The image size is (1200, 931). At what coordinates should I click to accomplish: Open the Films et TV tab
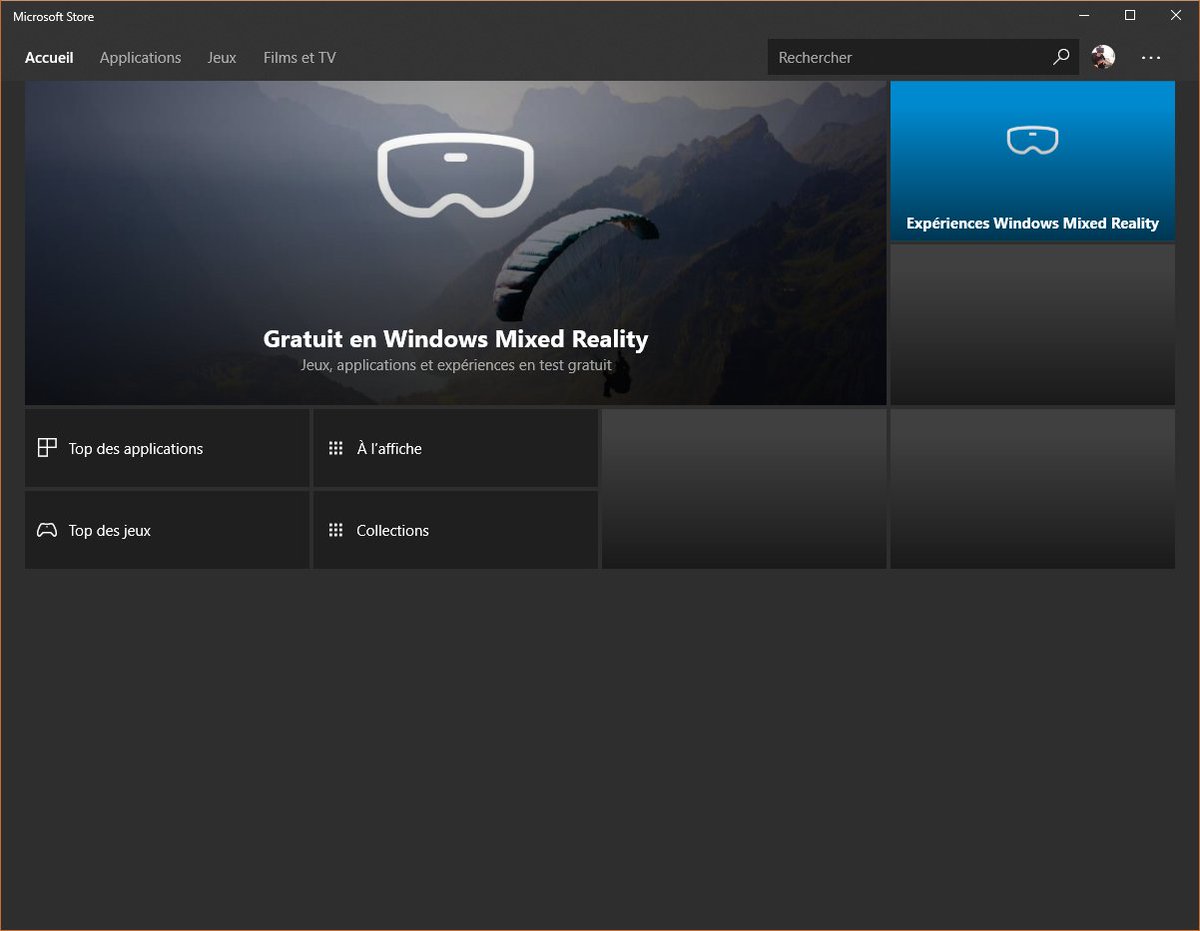click(300, 58)
